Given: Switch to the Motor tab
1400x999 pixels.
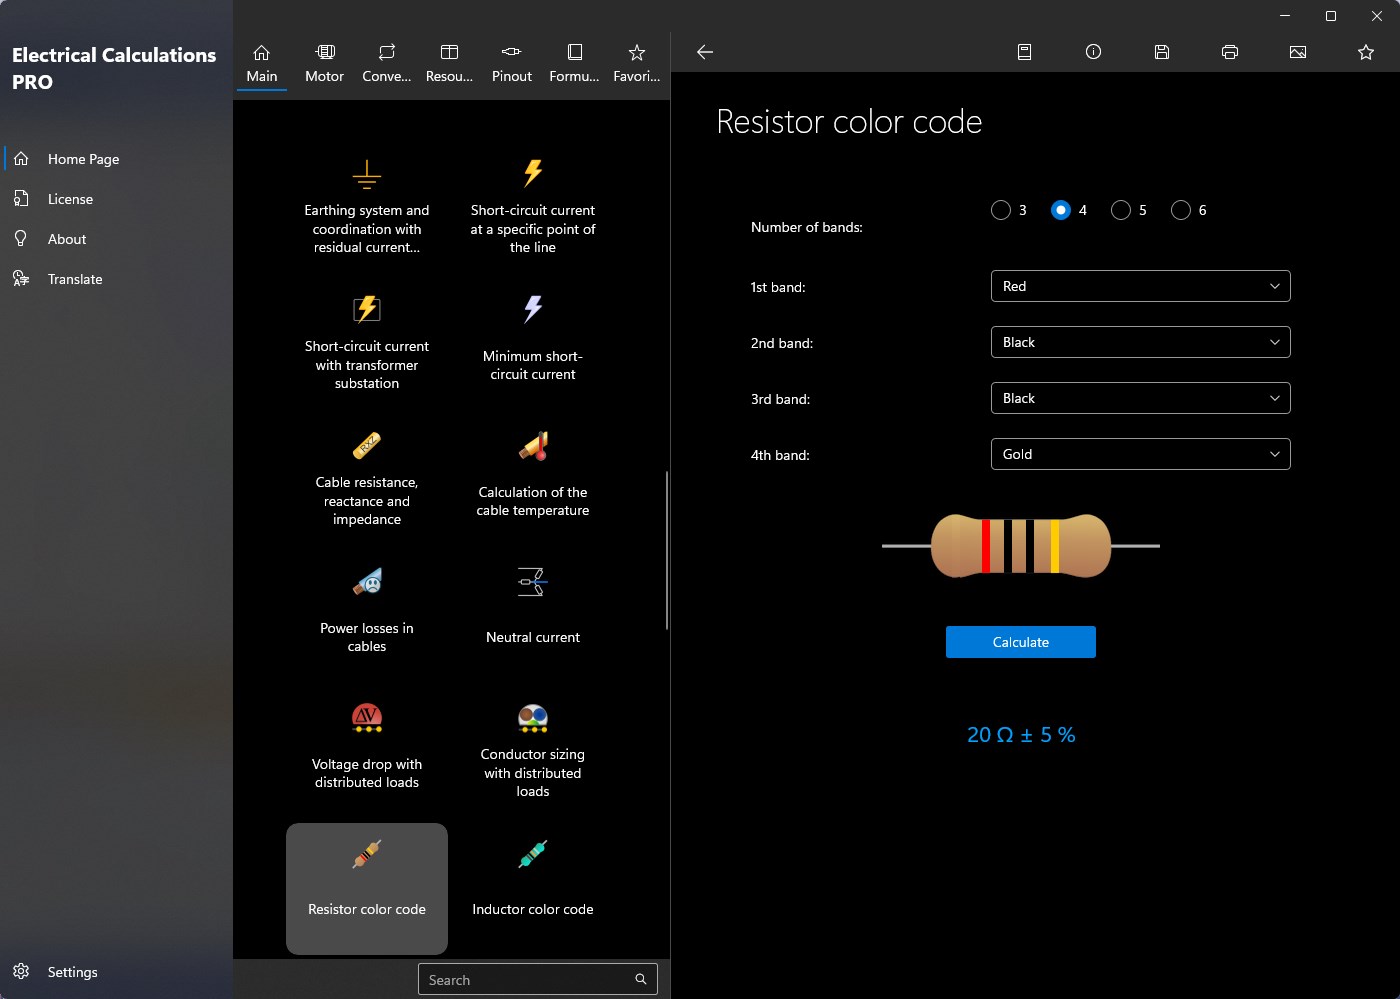Looking at the screenshot, I should point(324,63).
